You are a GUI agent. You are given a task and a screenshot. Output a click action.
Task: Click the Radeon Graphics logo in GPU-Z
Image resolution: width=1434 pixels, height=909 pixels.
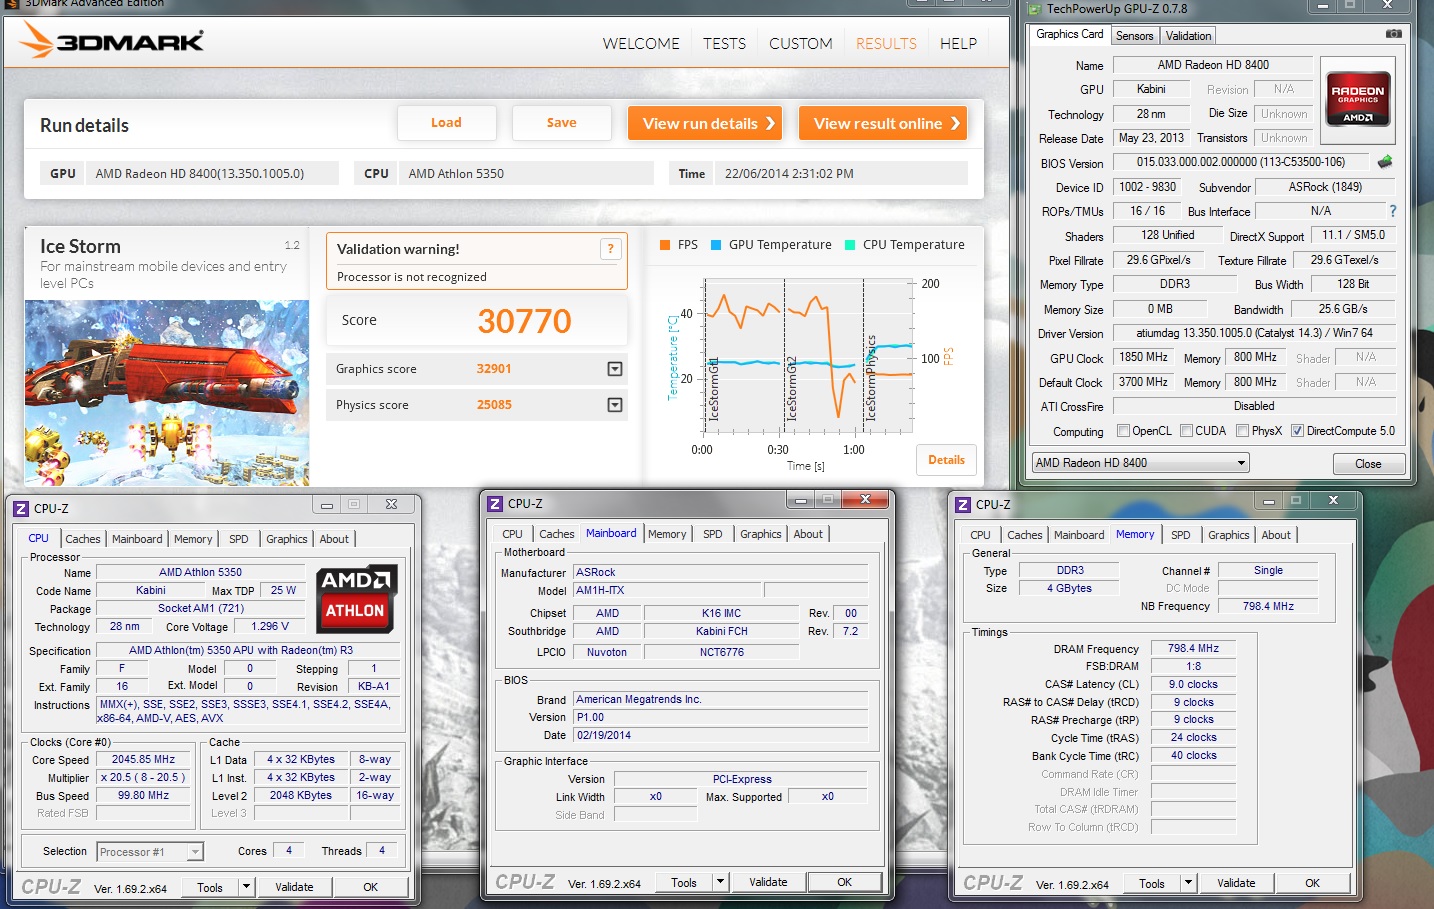[1358, 98]
